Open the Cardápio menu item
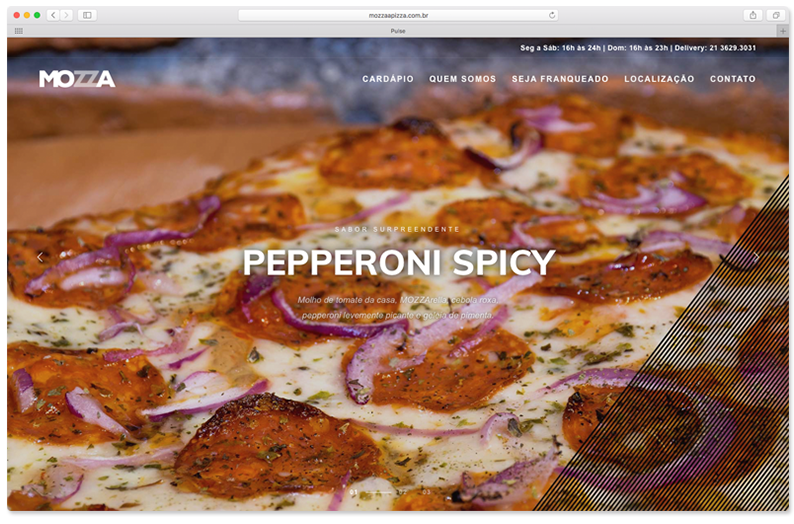Viewport: 794px width, 524px height. pyautogui.click(x=388, y=79)
